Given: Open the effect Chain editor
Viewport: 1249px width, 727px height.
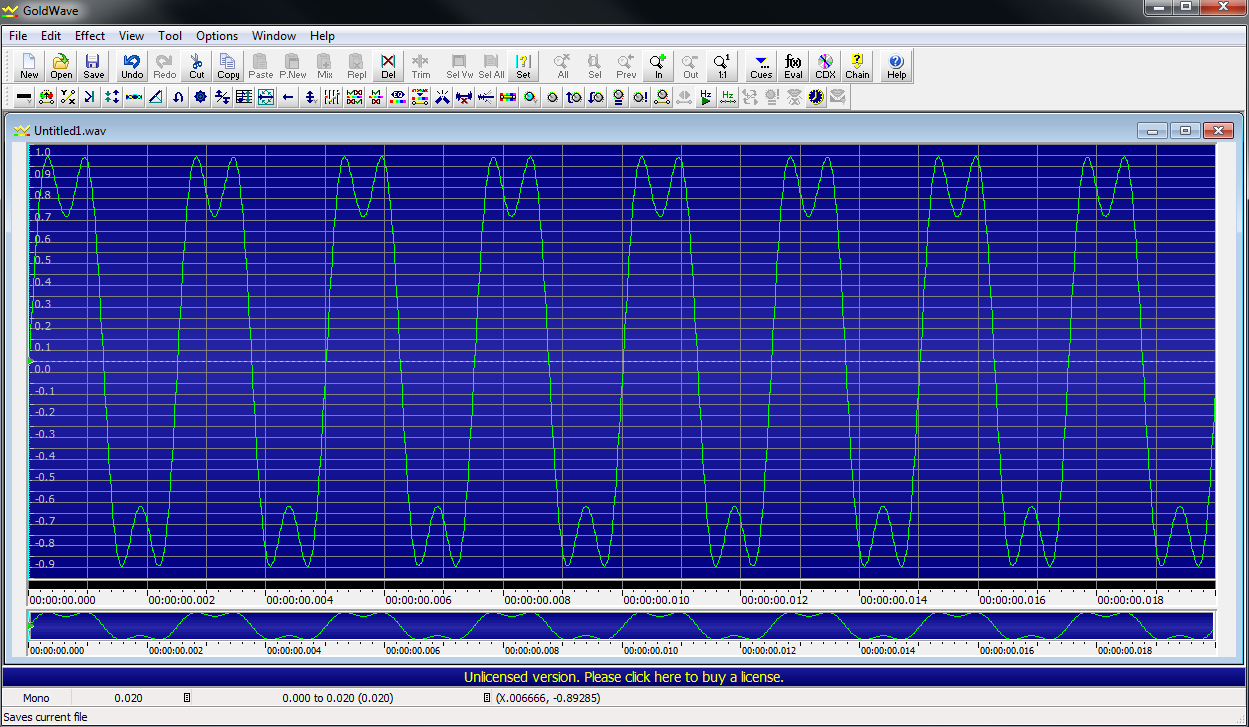Looking at the screenshot, I should coord(857,65).
